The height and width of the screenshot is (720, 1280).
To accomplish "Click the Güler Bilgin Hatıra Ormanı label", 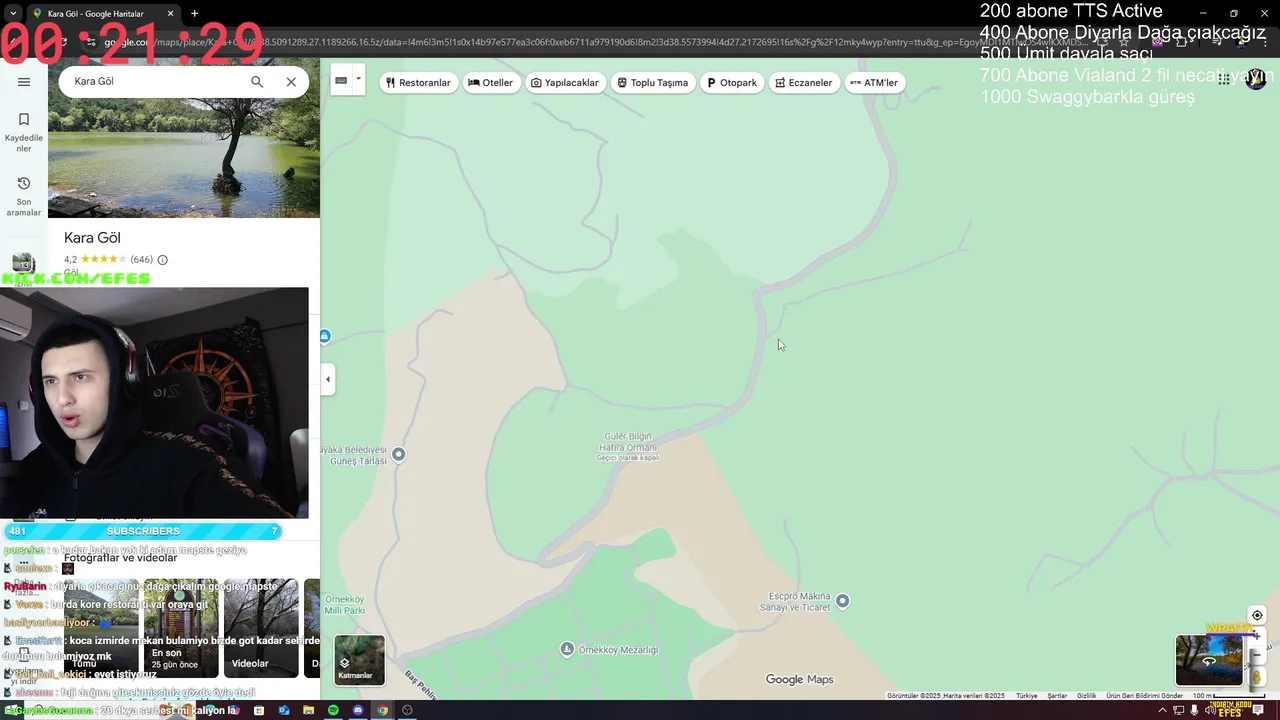I will point(628,446).
